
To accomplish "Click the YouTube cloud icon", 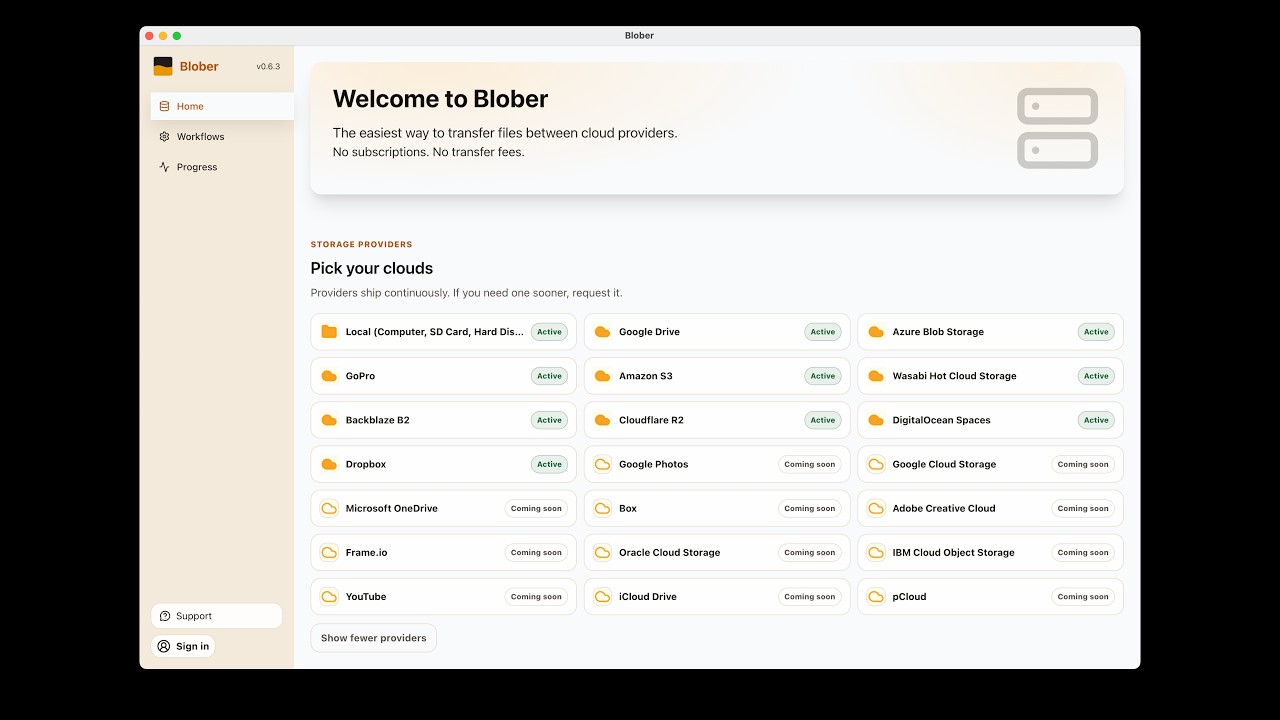I will (x=329, y=596).
